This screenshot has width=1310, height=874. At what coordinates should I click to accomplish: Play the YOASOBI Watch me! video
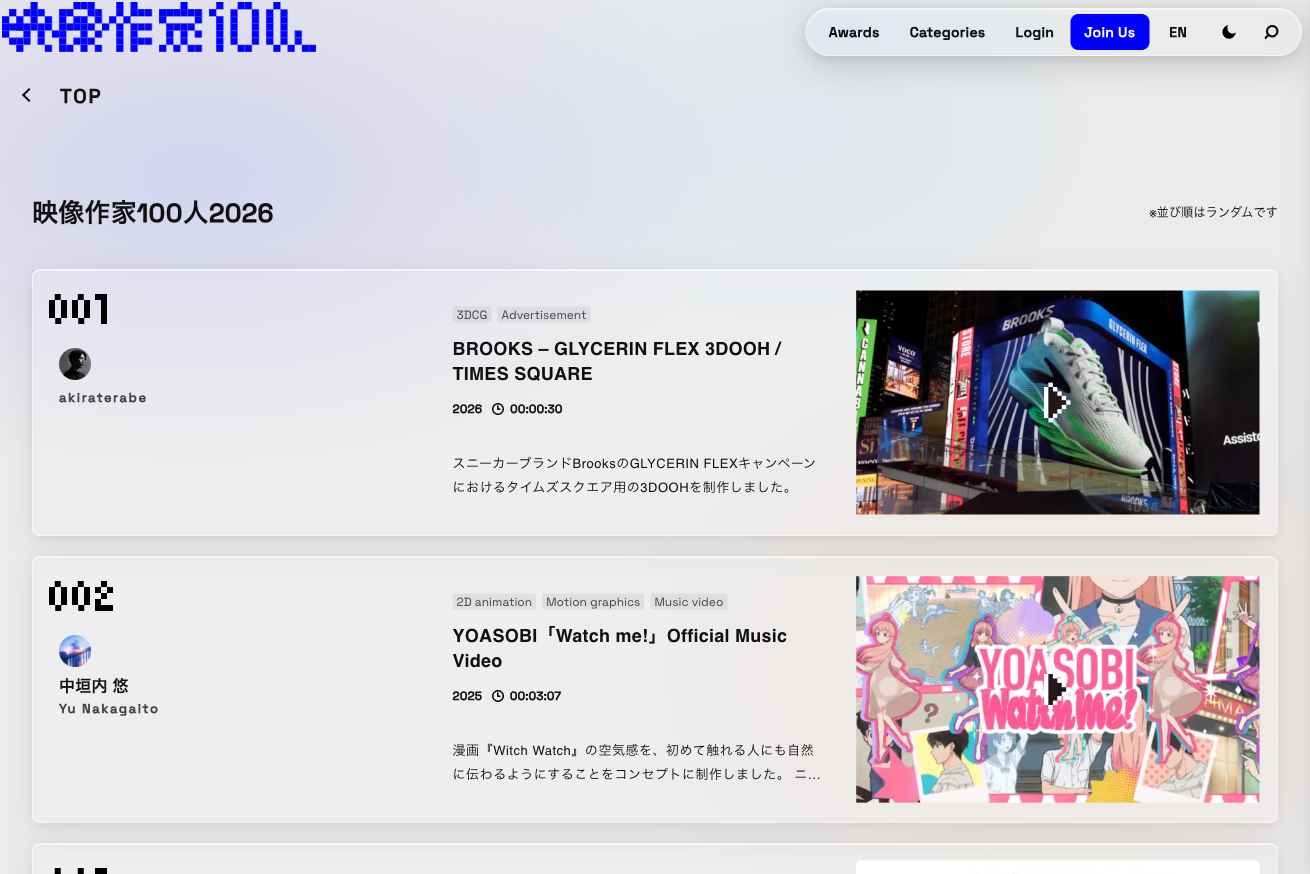pos(1057,689)
